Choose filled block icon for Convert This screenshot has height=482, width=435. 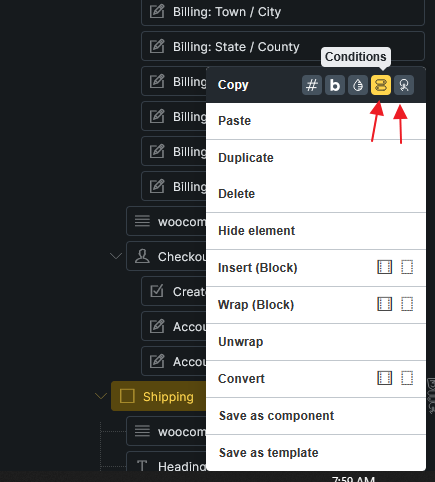pyautogui.click(x=384, y=378)
